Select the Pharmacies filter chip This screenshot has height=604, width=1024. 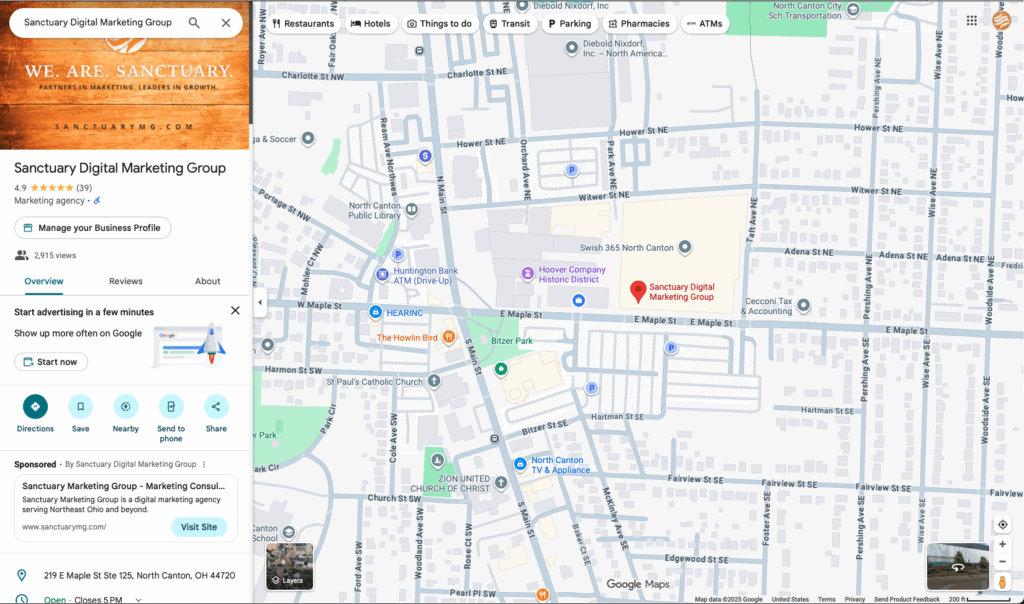pyautogui.click(x=639, y=24)
